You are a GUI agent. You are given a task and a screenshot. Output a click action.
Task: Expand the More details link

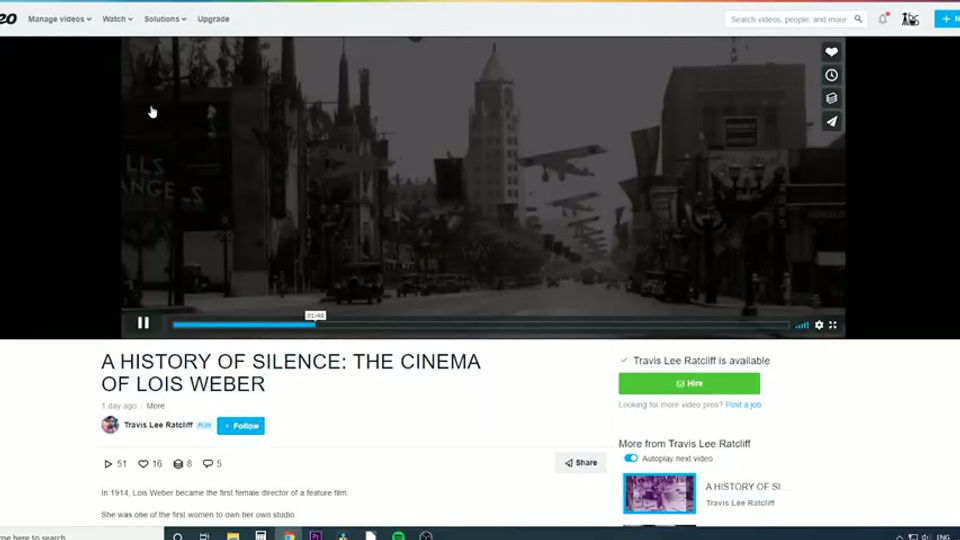[156, 406]
